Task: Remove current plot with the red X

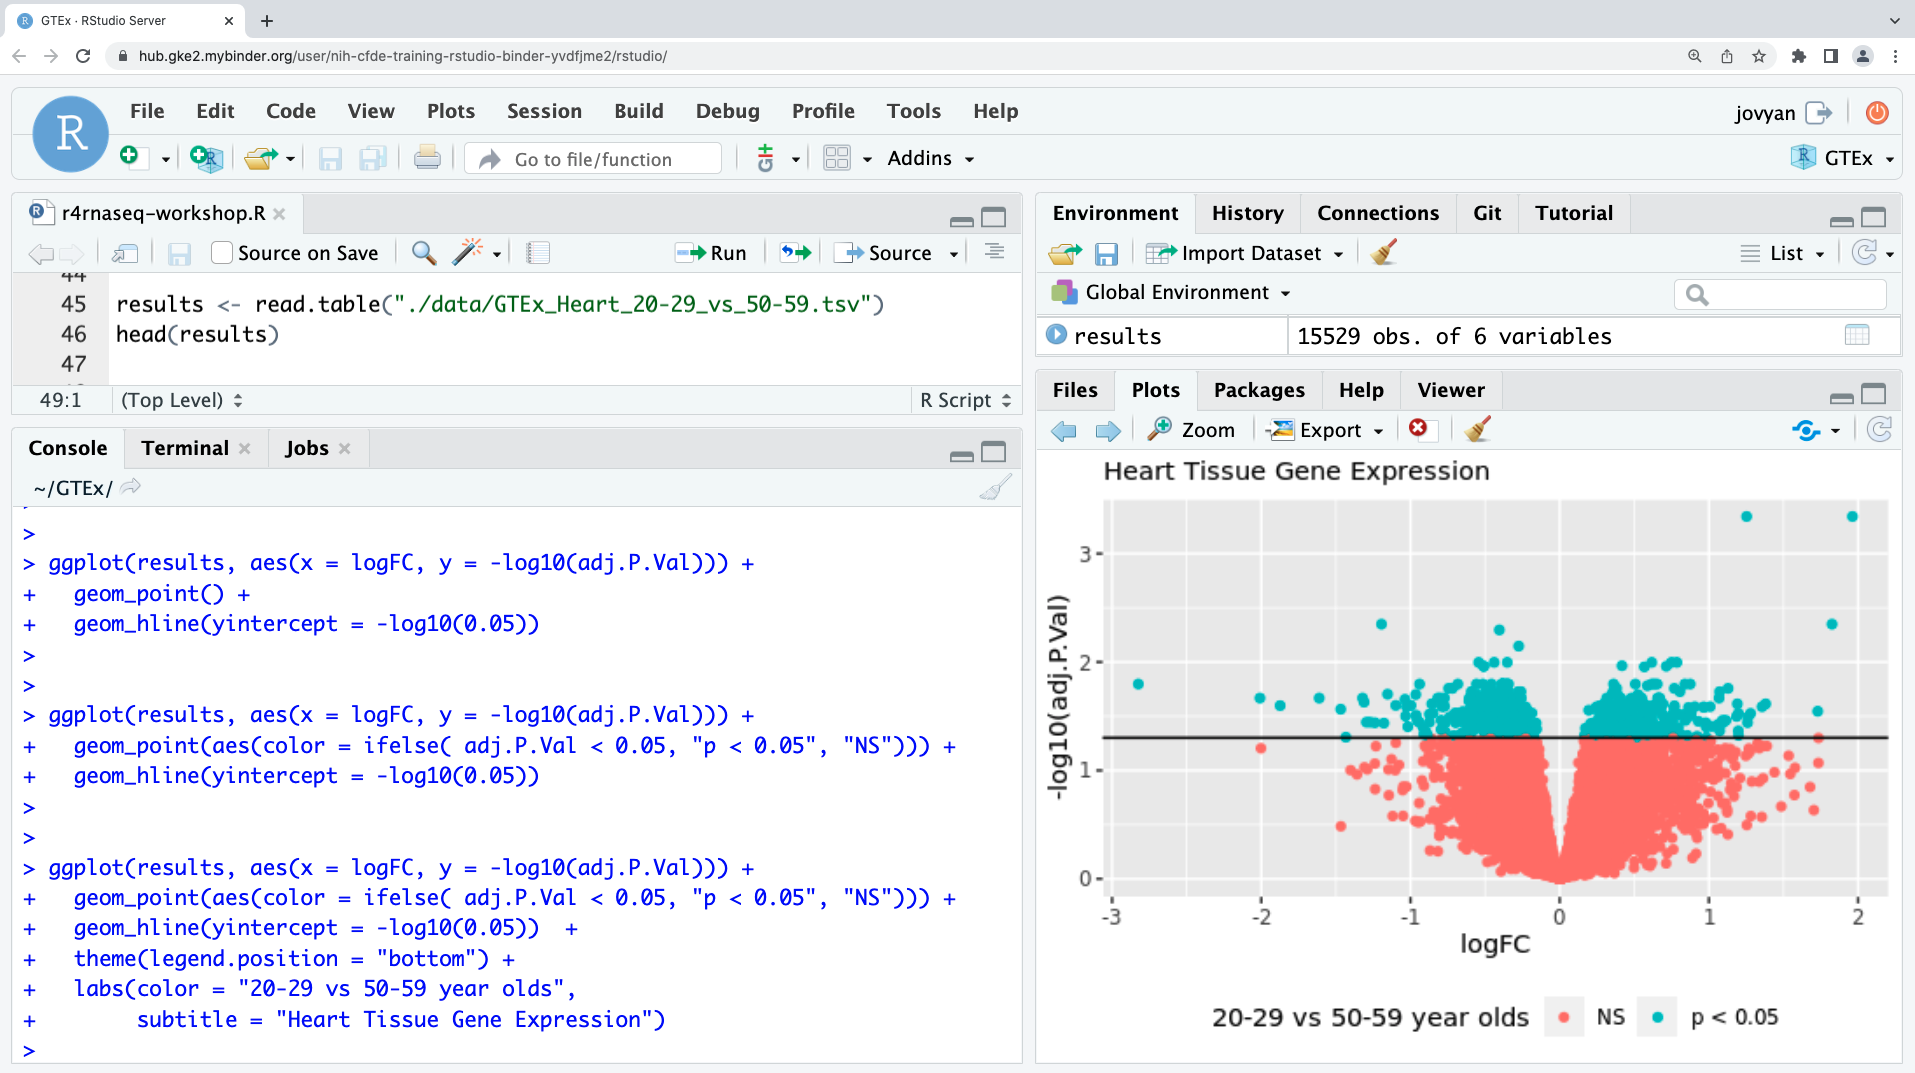Action: click(1418, 428)
